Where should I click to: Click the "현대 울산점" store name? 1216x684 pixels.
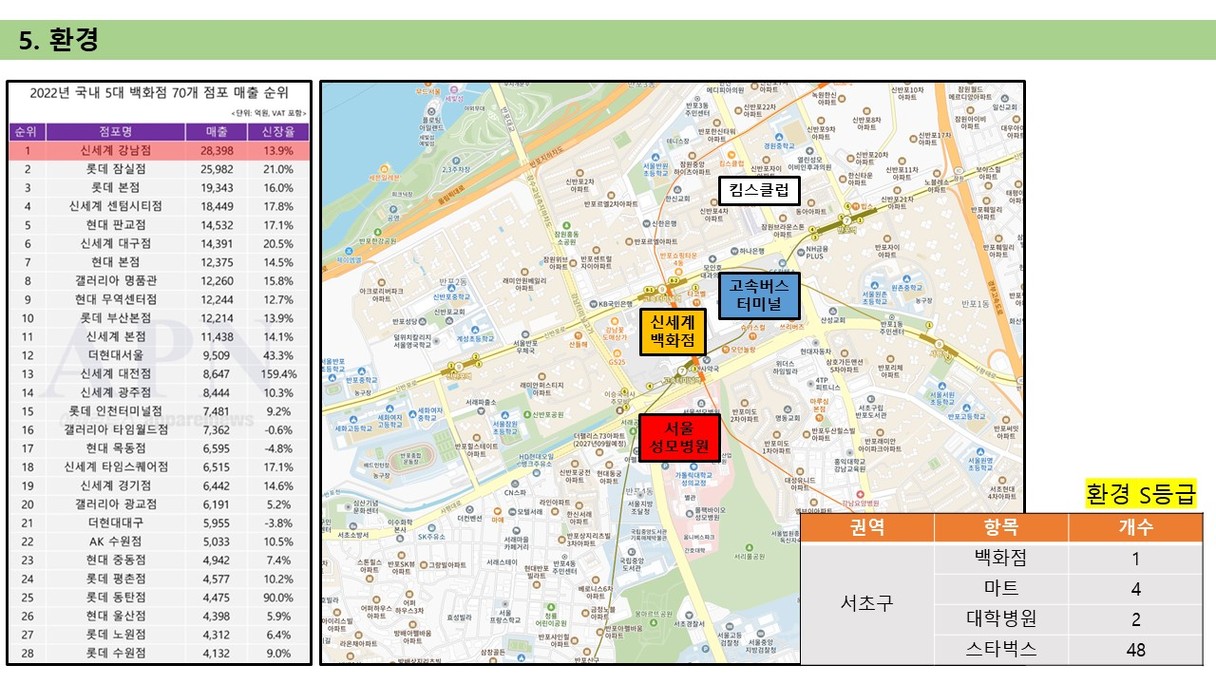(115, 616)
